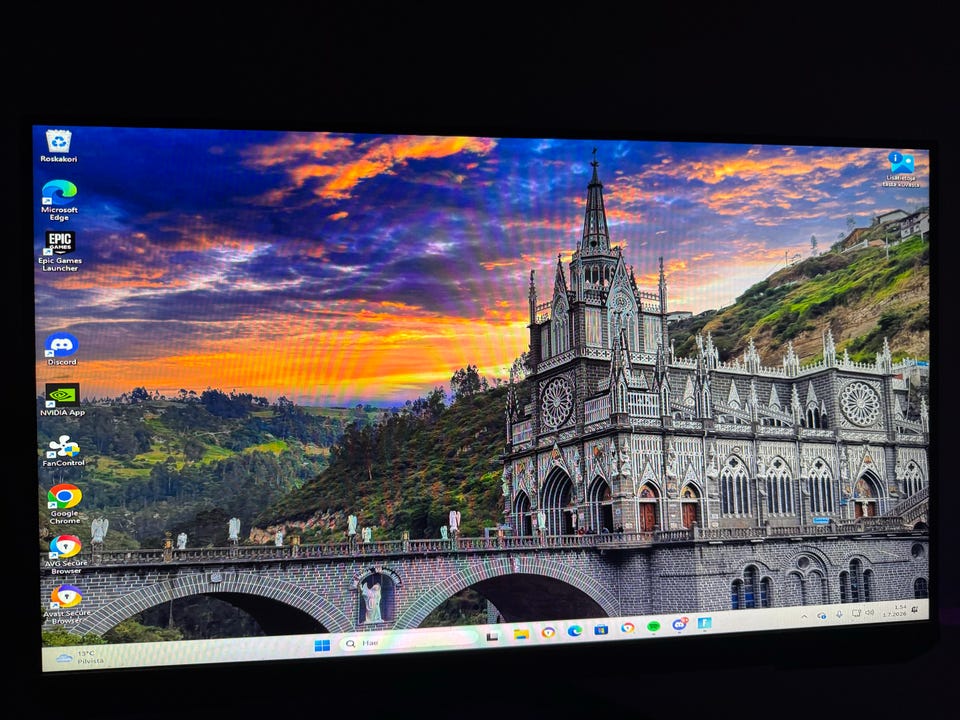Click the Discord desktop shortcut
The image size is (960, 720).
[x=61, y=350]
